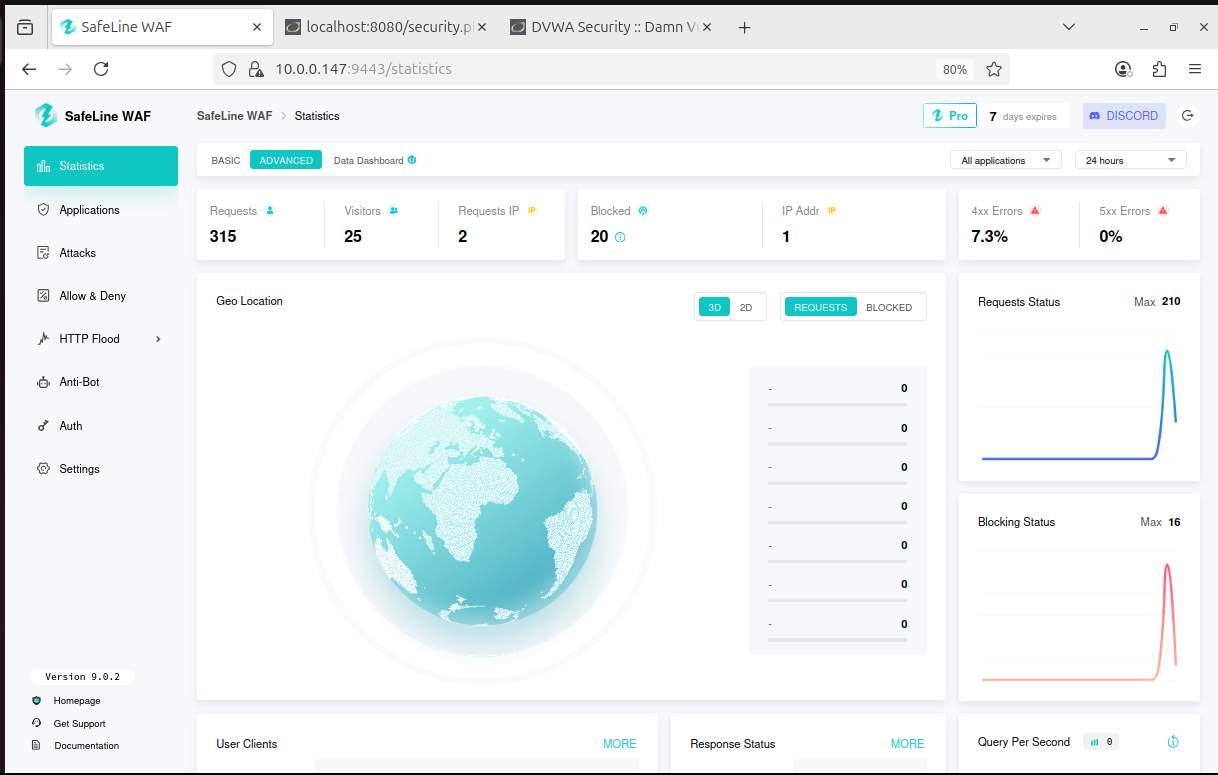The width and height of the screenshot is (1218, 775).
Task: Click MORE link in Response Status panel
Action: tap(907, 744)
